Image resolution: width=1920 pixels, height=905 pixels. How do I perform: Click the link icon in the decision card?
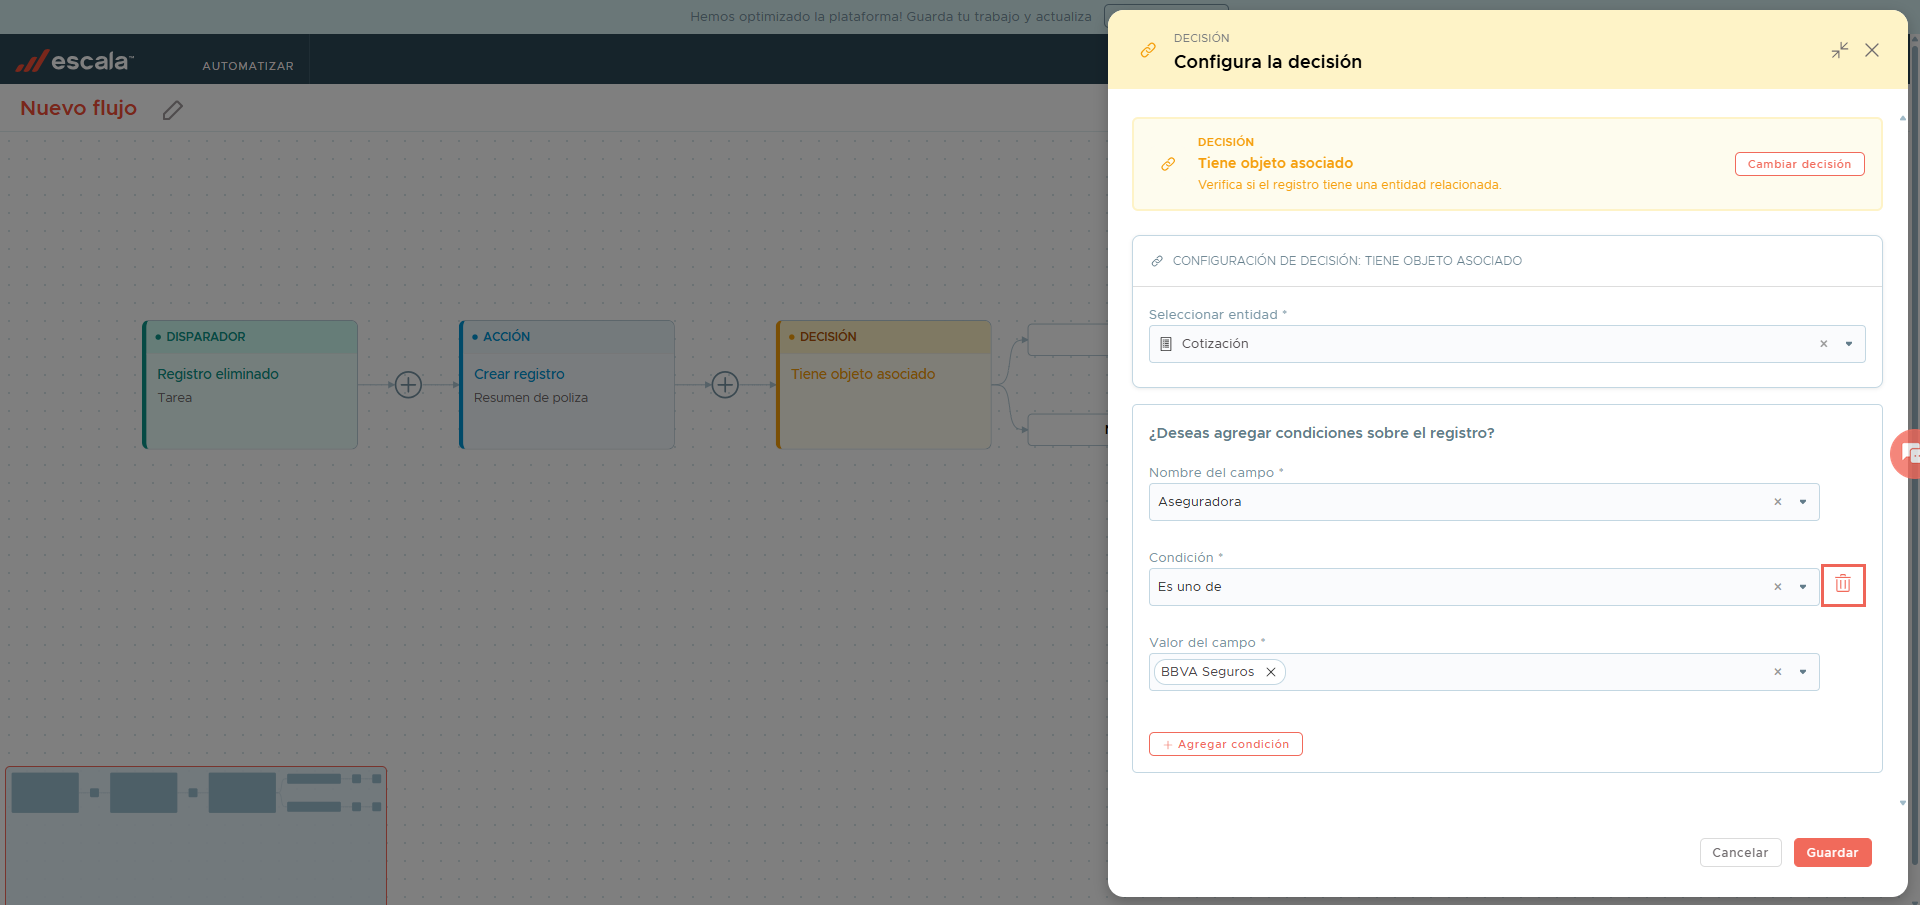coord(1168,164)
